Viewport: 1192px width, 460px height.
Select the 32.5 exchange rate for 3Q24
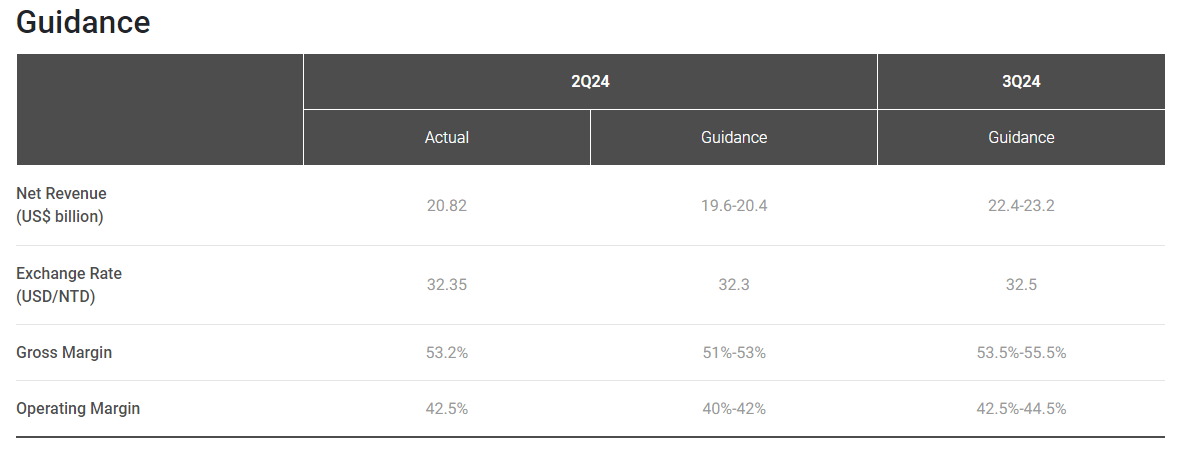(x=1021, y=285)
